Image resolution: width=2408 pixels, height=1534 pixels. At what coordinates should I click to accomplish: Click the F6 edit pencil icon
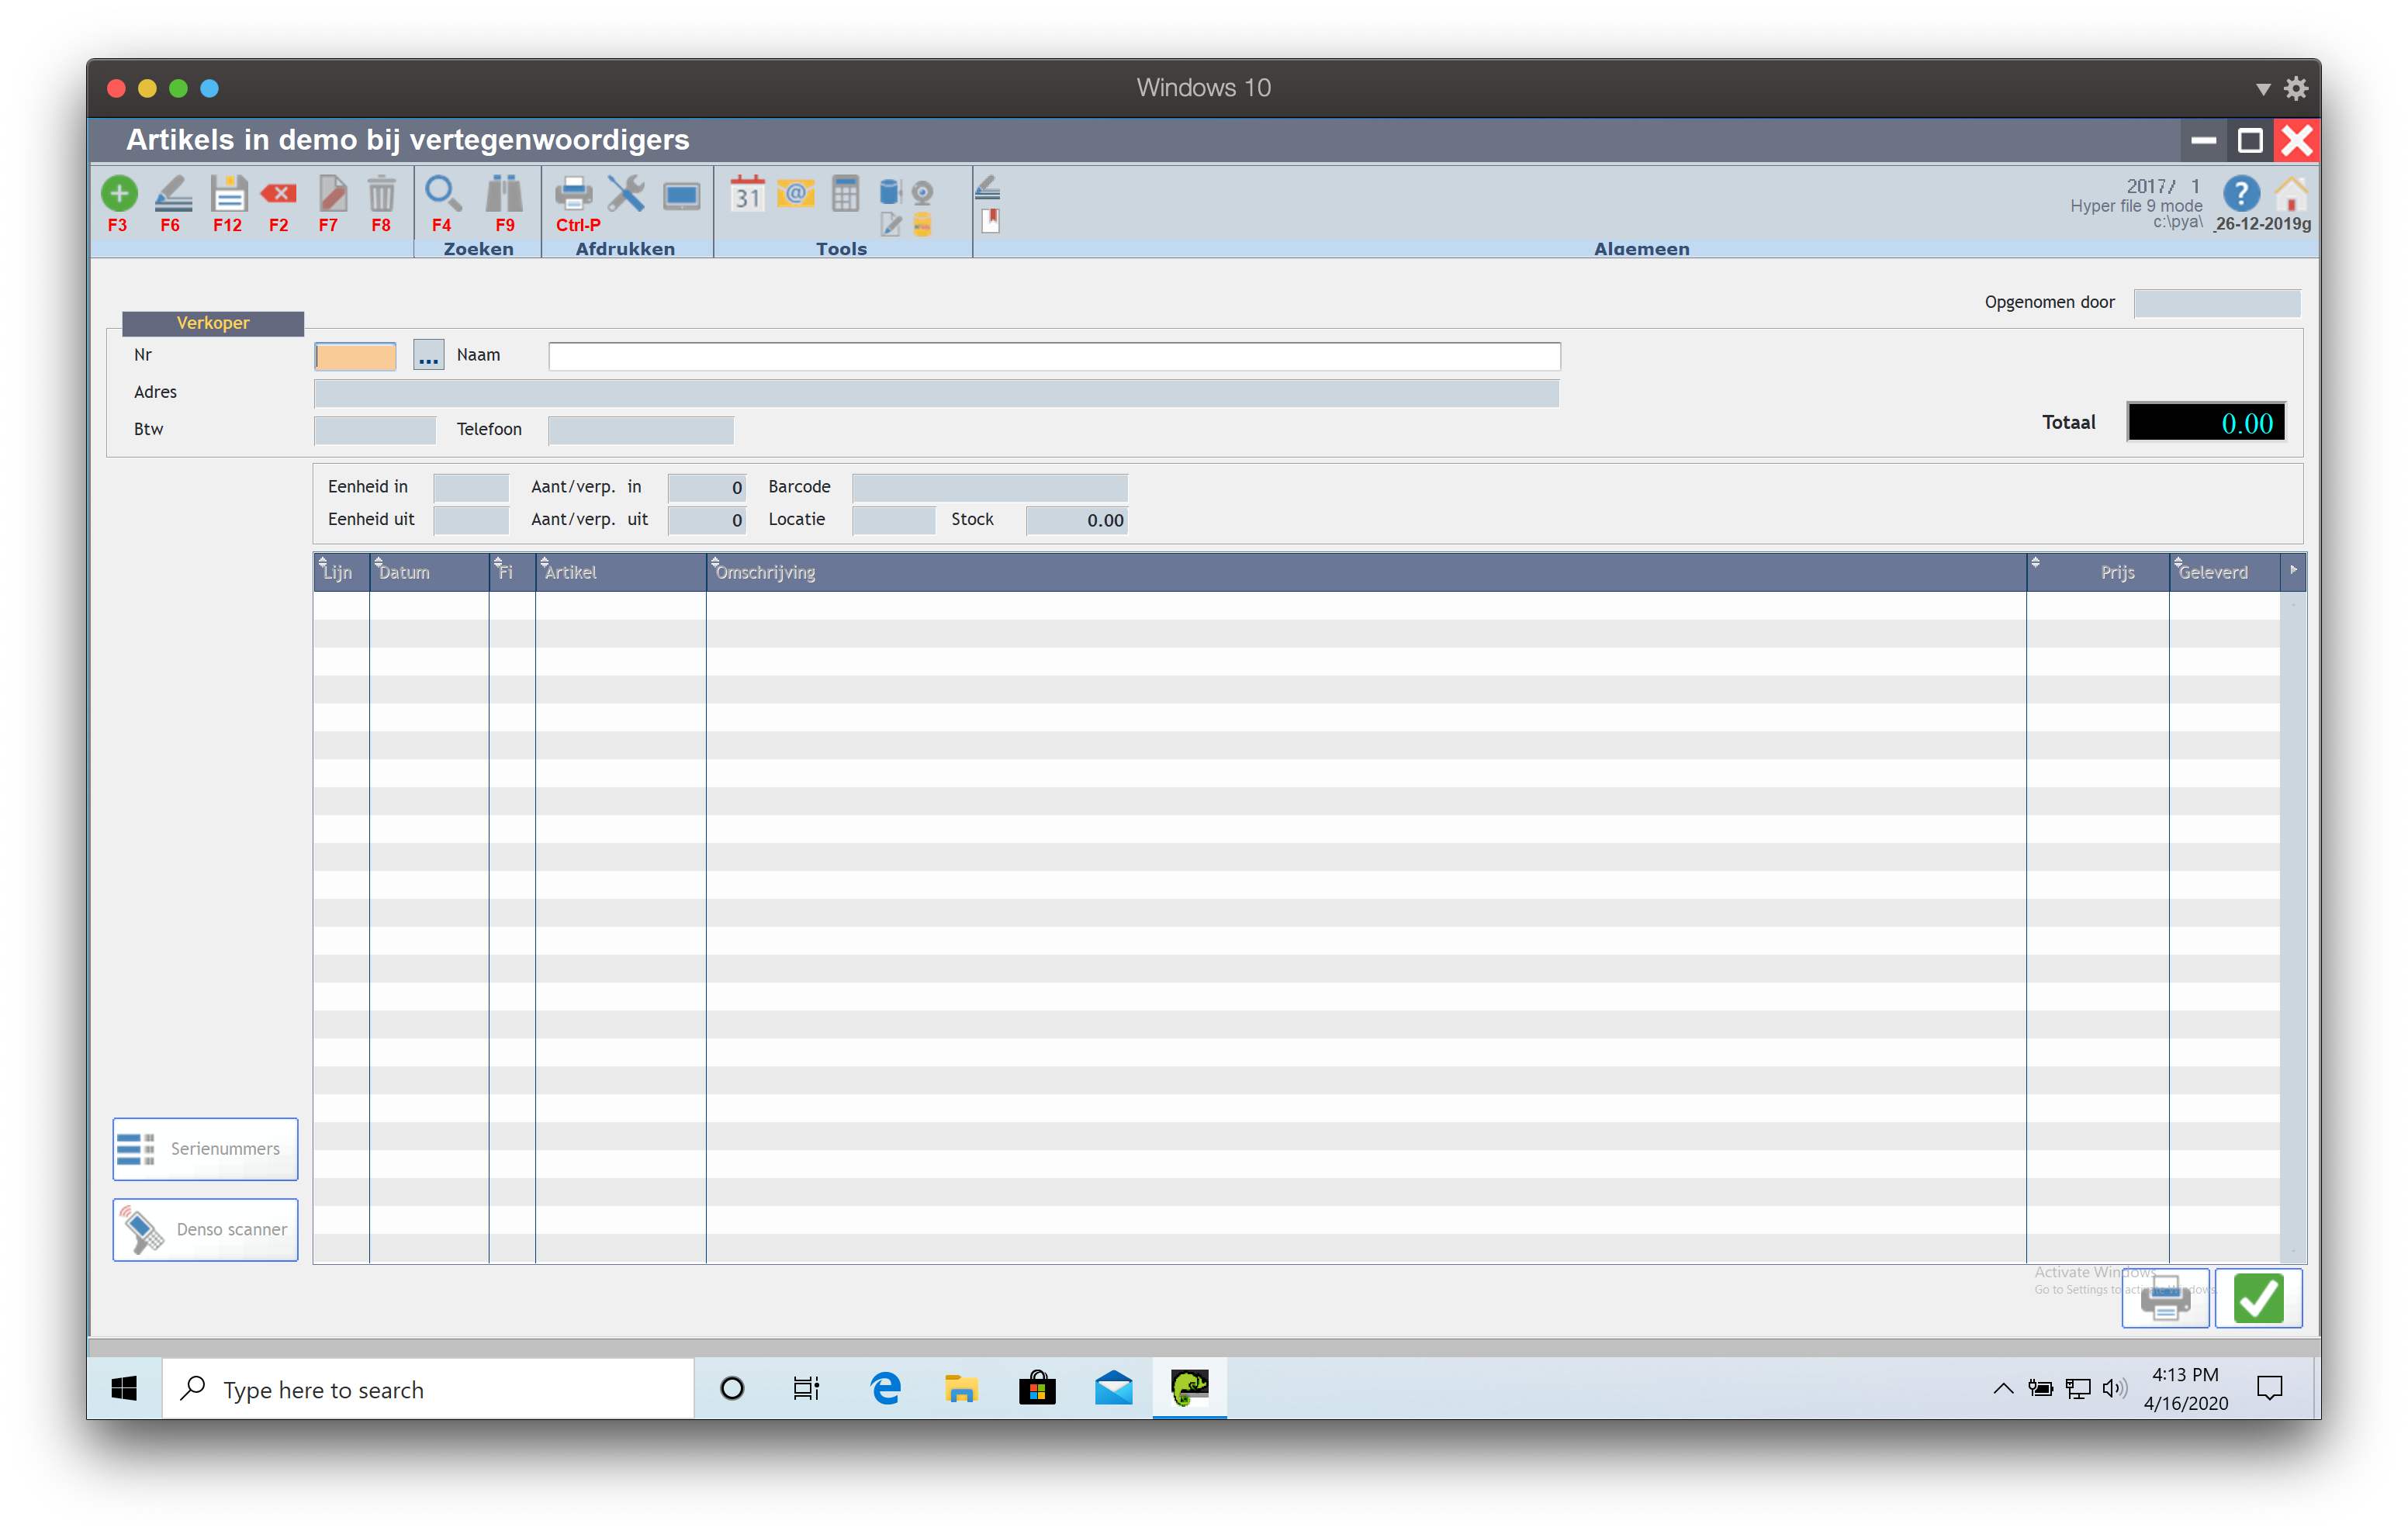(x=173, y=193)
